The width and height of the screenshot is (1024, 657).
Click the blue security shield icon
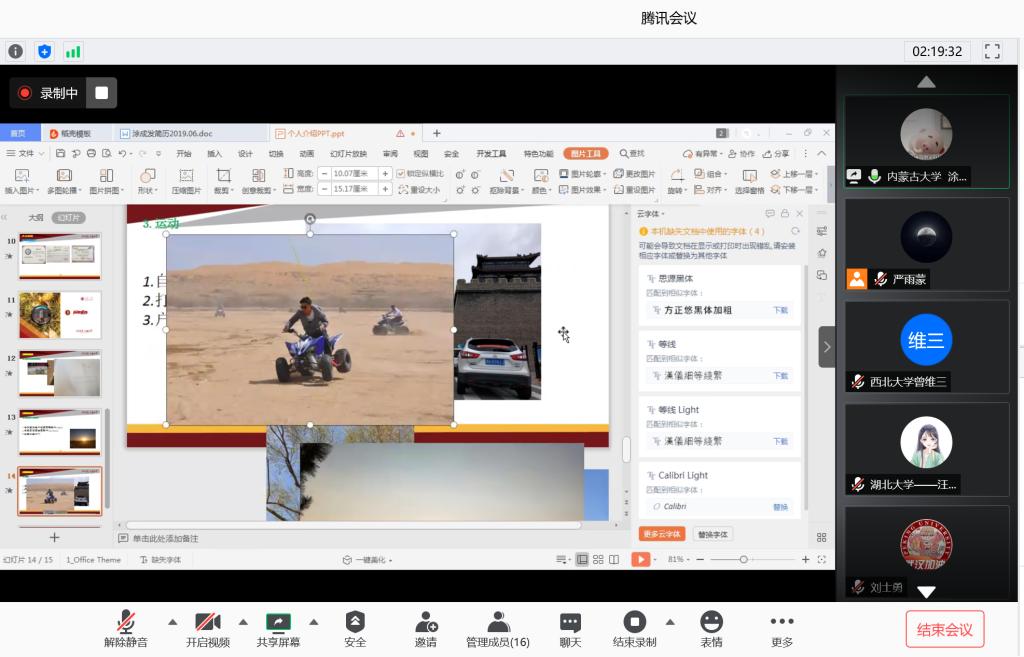tap(44, 51)
